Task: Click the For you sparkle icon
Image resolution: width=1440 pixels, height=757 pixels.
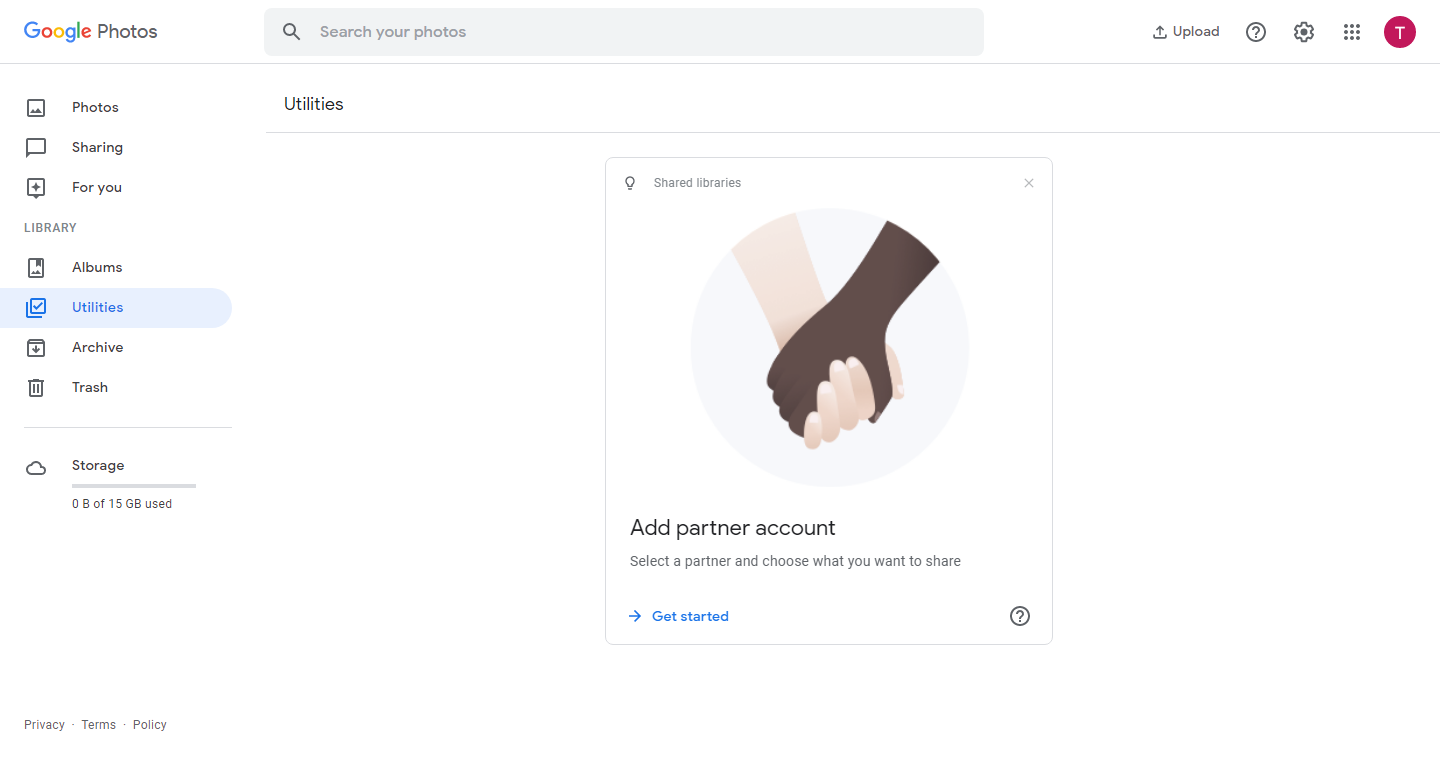Action: tap(36, 187)
